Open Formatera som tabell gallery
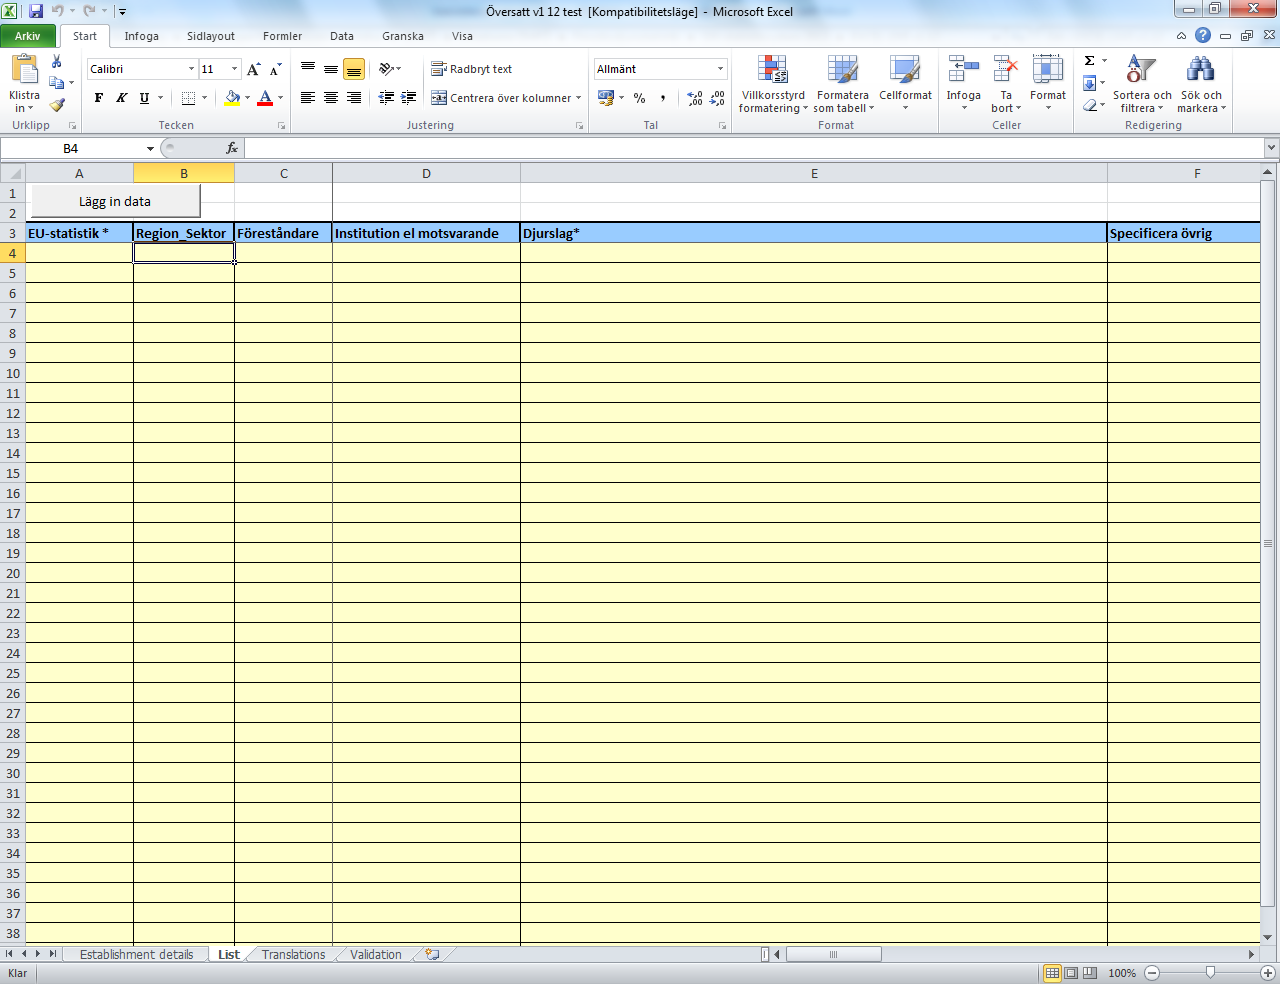The width and height of the screenshot is (1280, 984). [x=843, y=85]
